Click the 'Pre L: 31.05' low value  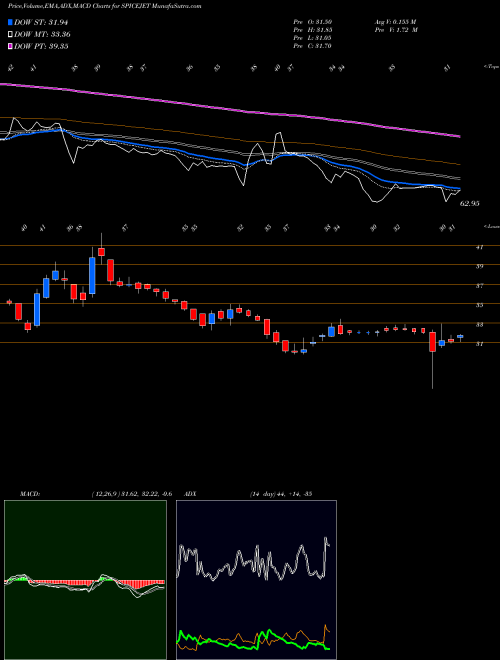point(313,38)
